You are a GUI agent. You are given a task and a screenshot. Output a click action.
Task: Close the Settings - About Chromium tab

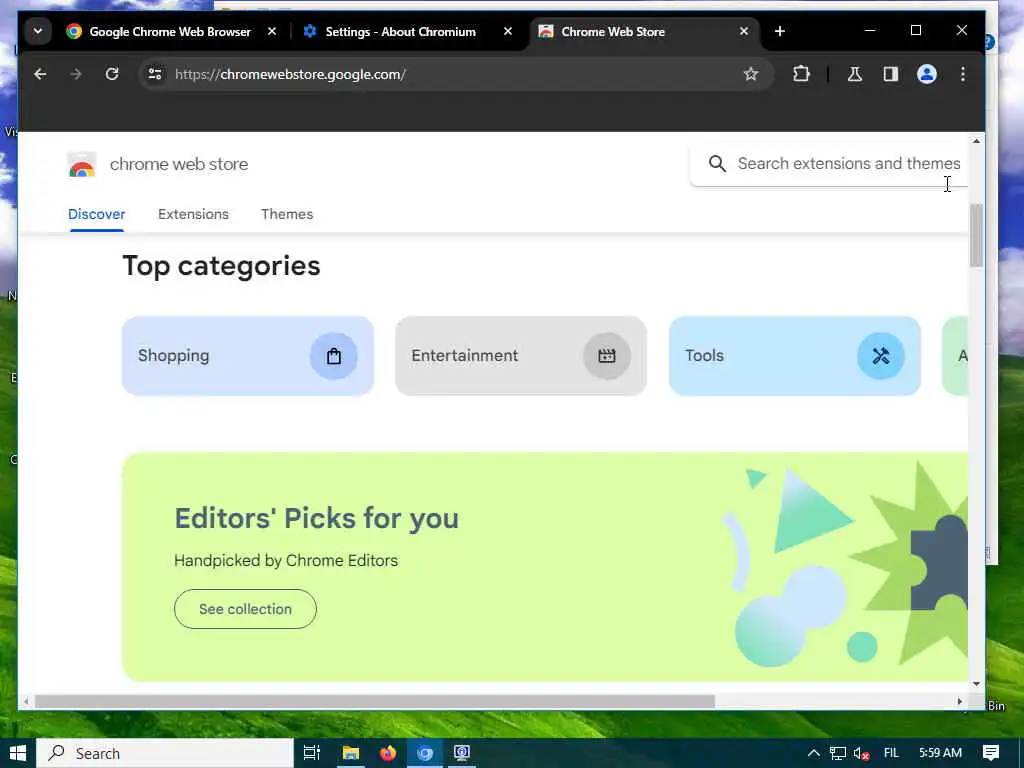pos(508,31)
